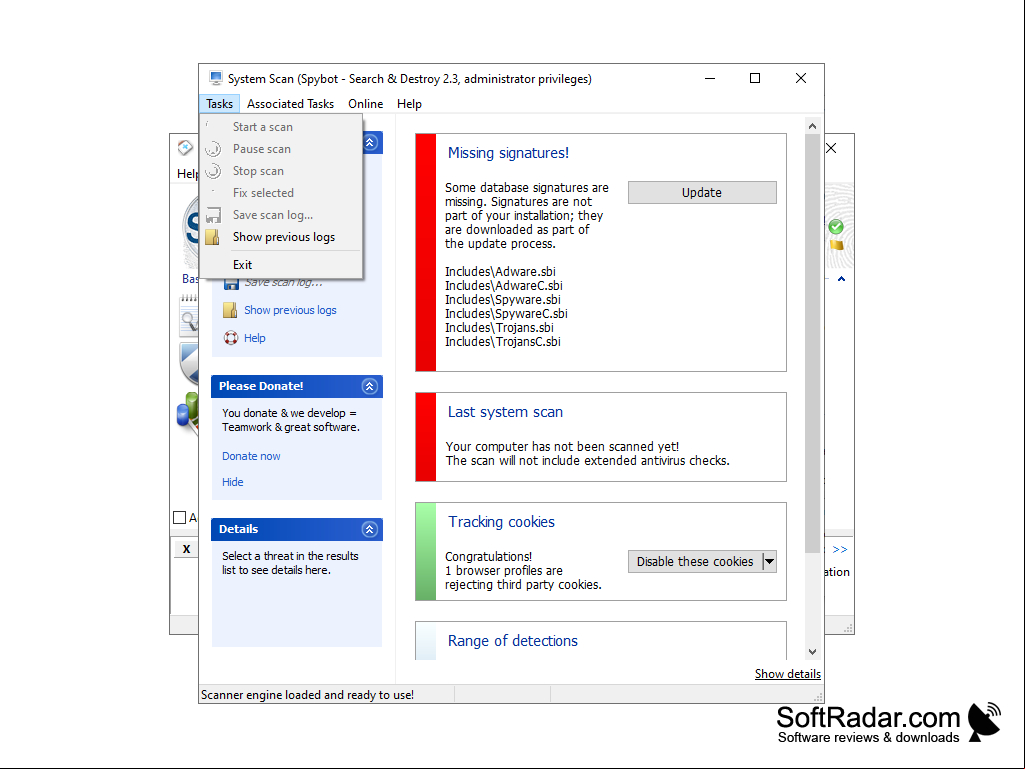Collapse the Please Donate! panel
Viewport: 1025px width, 769px height.
369,386
